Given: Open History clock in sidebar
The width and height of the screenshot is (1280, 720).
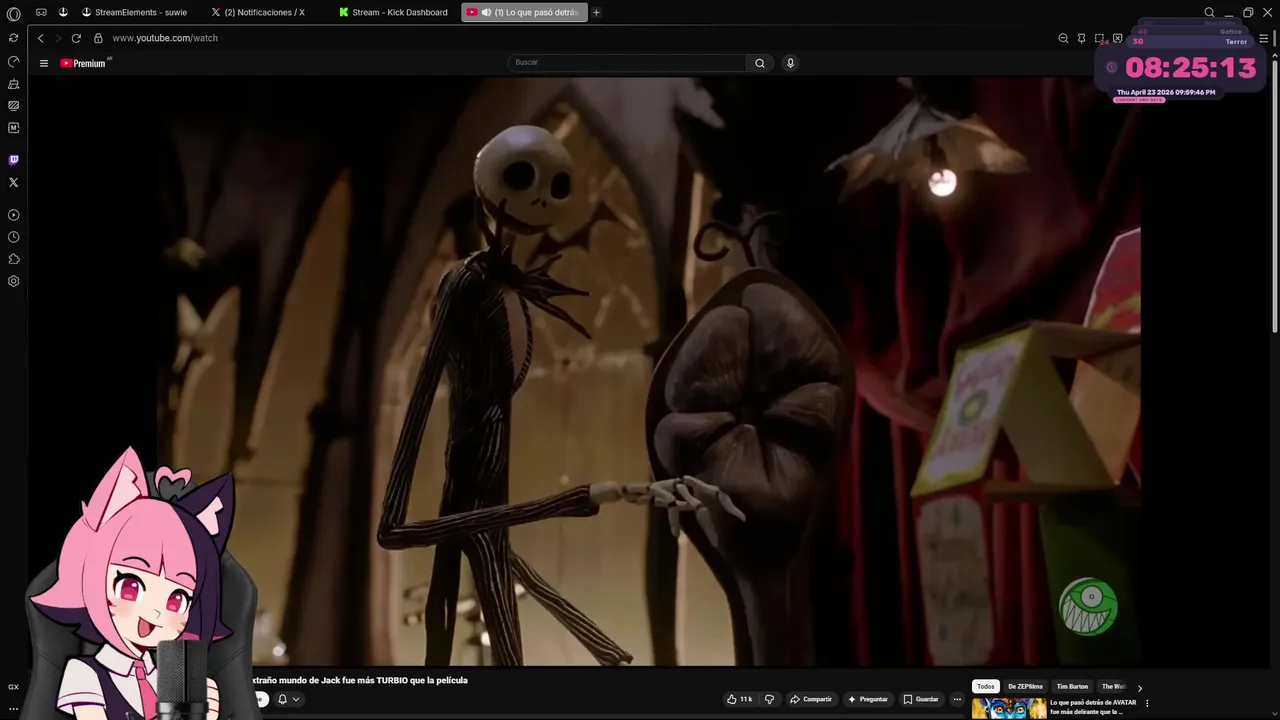Looking at the screenshot, I should [x=13, y=237].
